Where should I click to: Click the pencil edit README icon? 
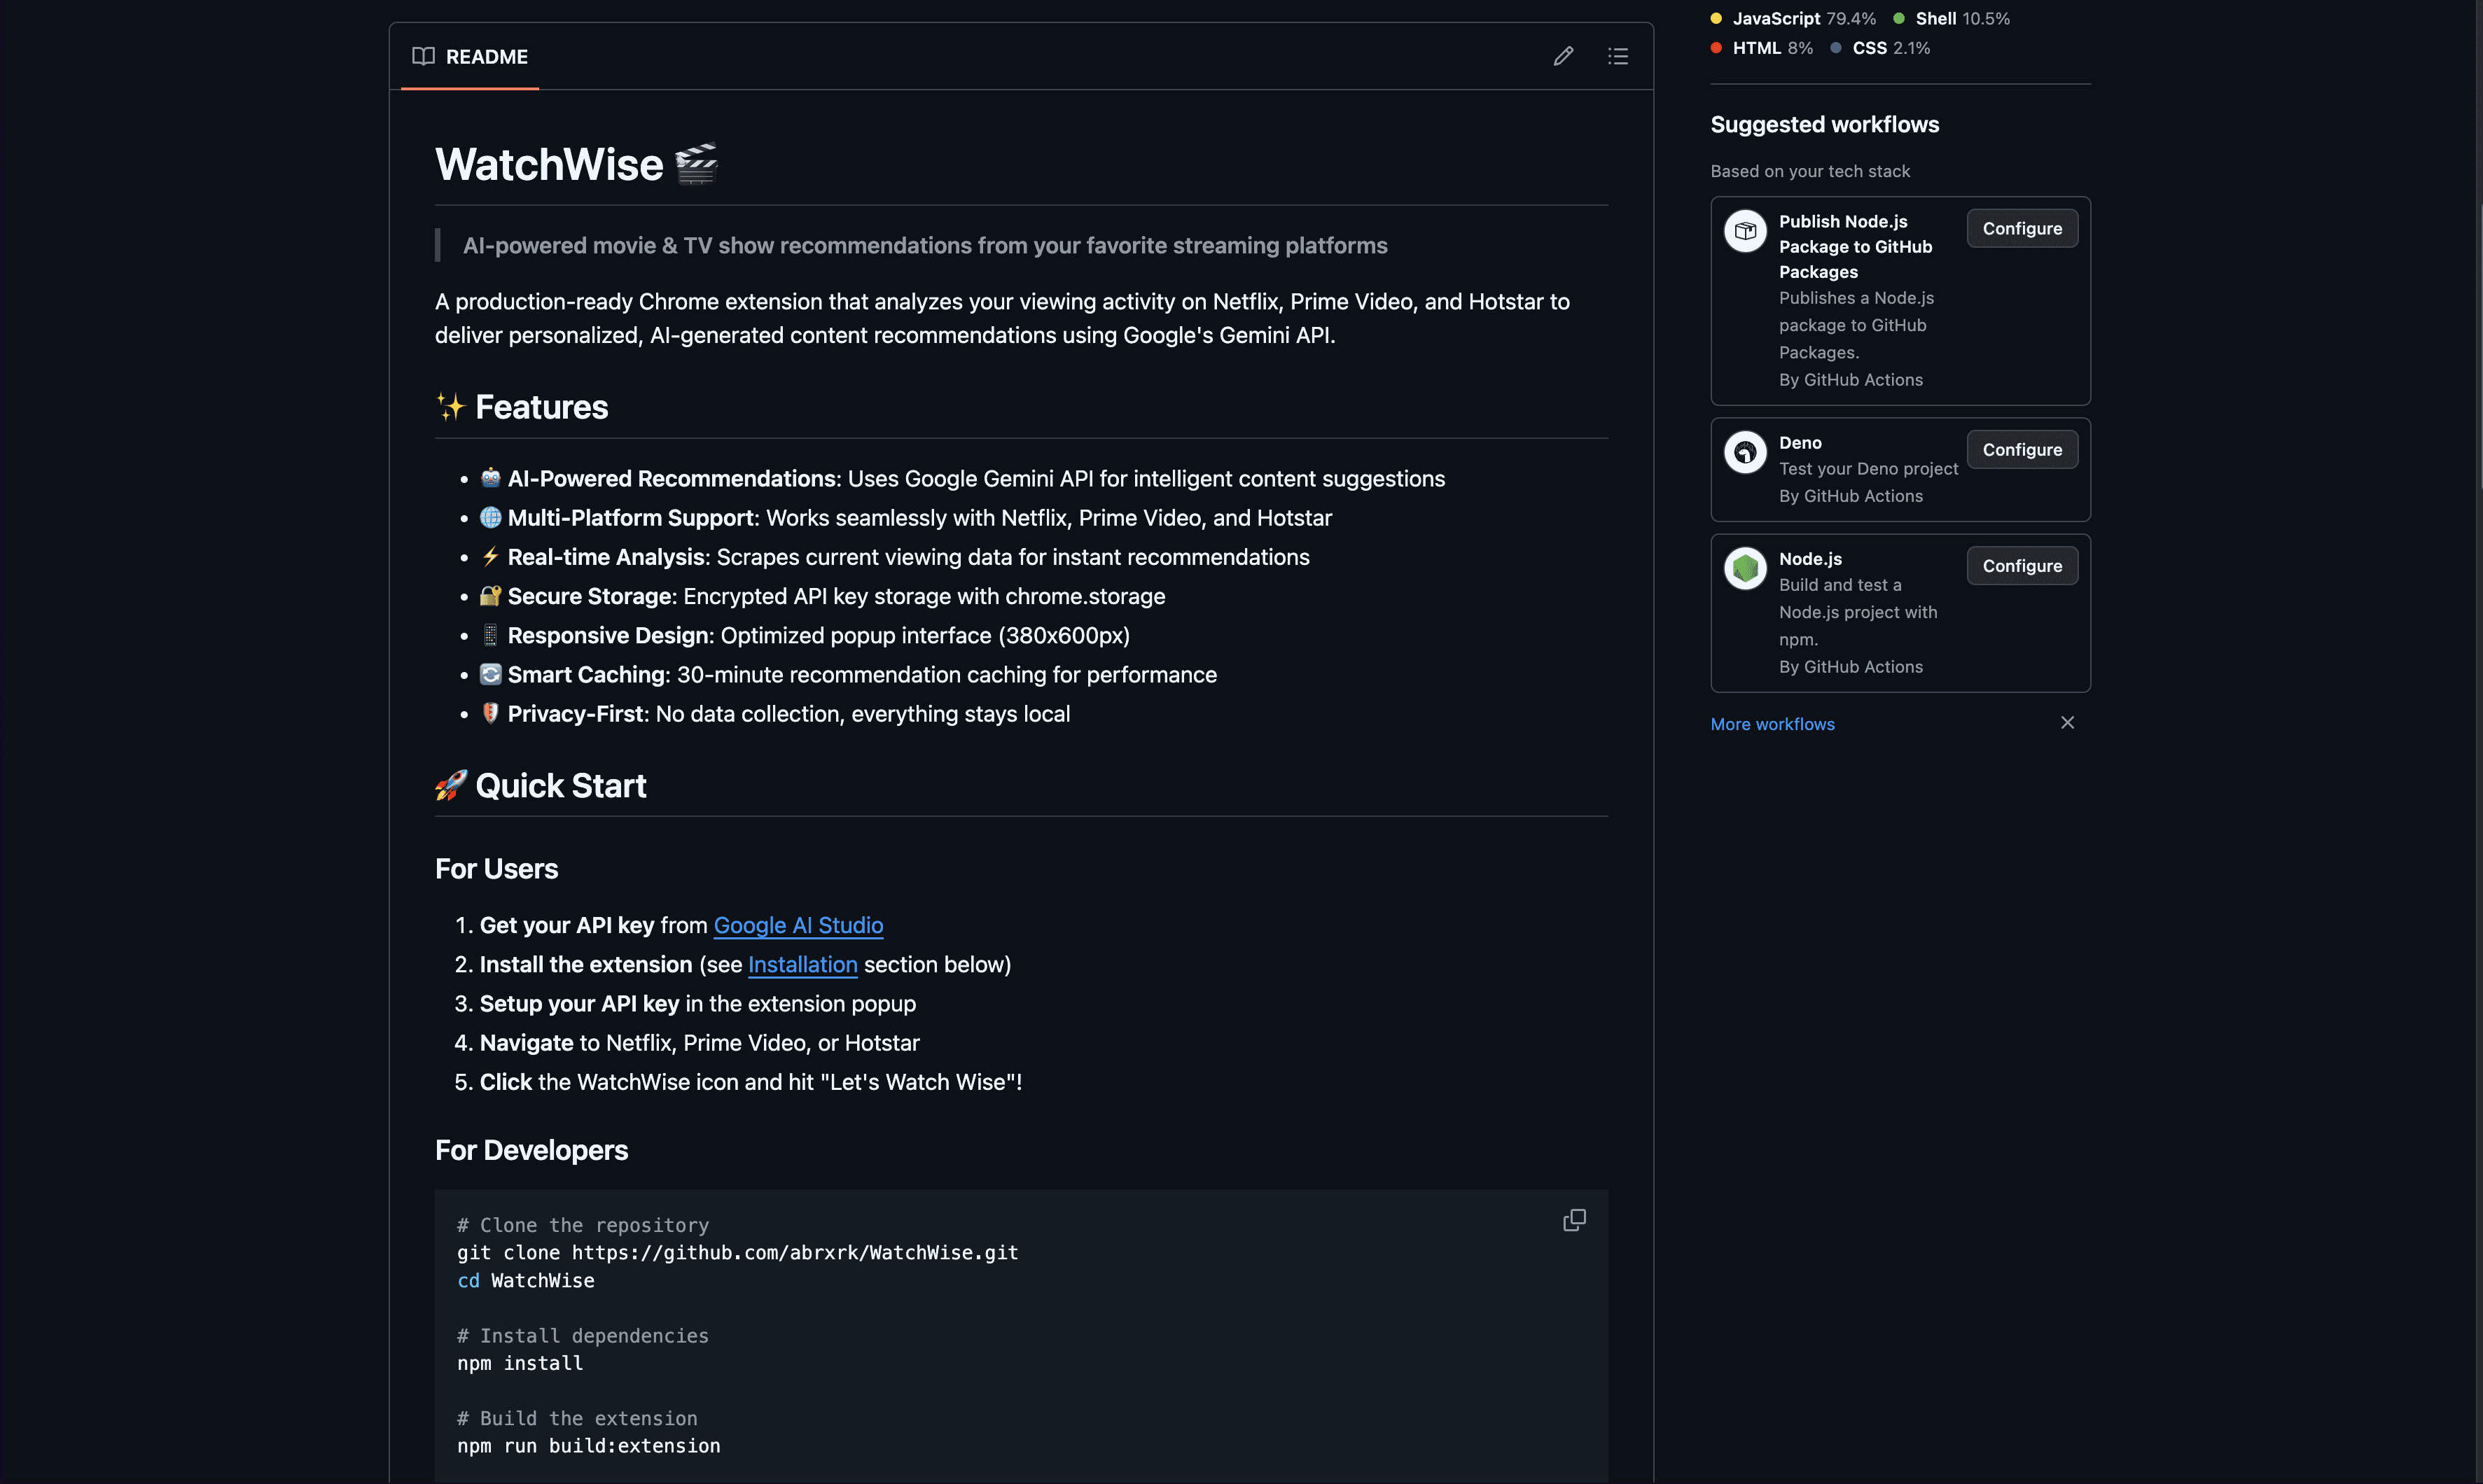click(1563, 56)
